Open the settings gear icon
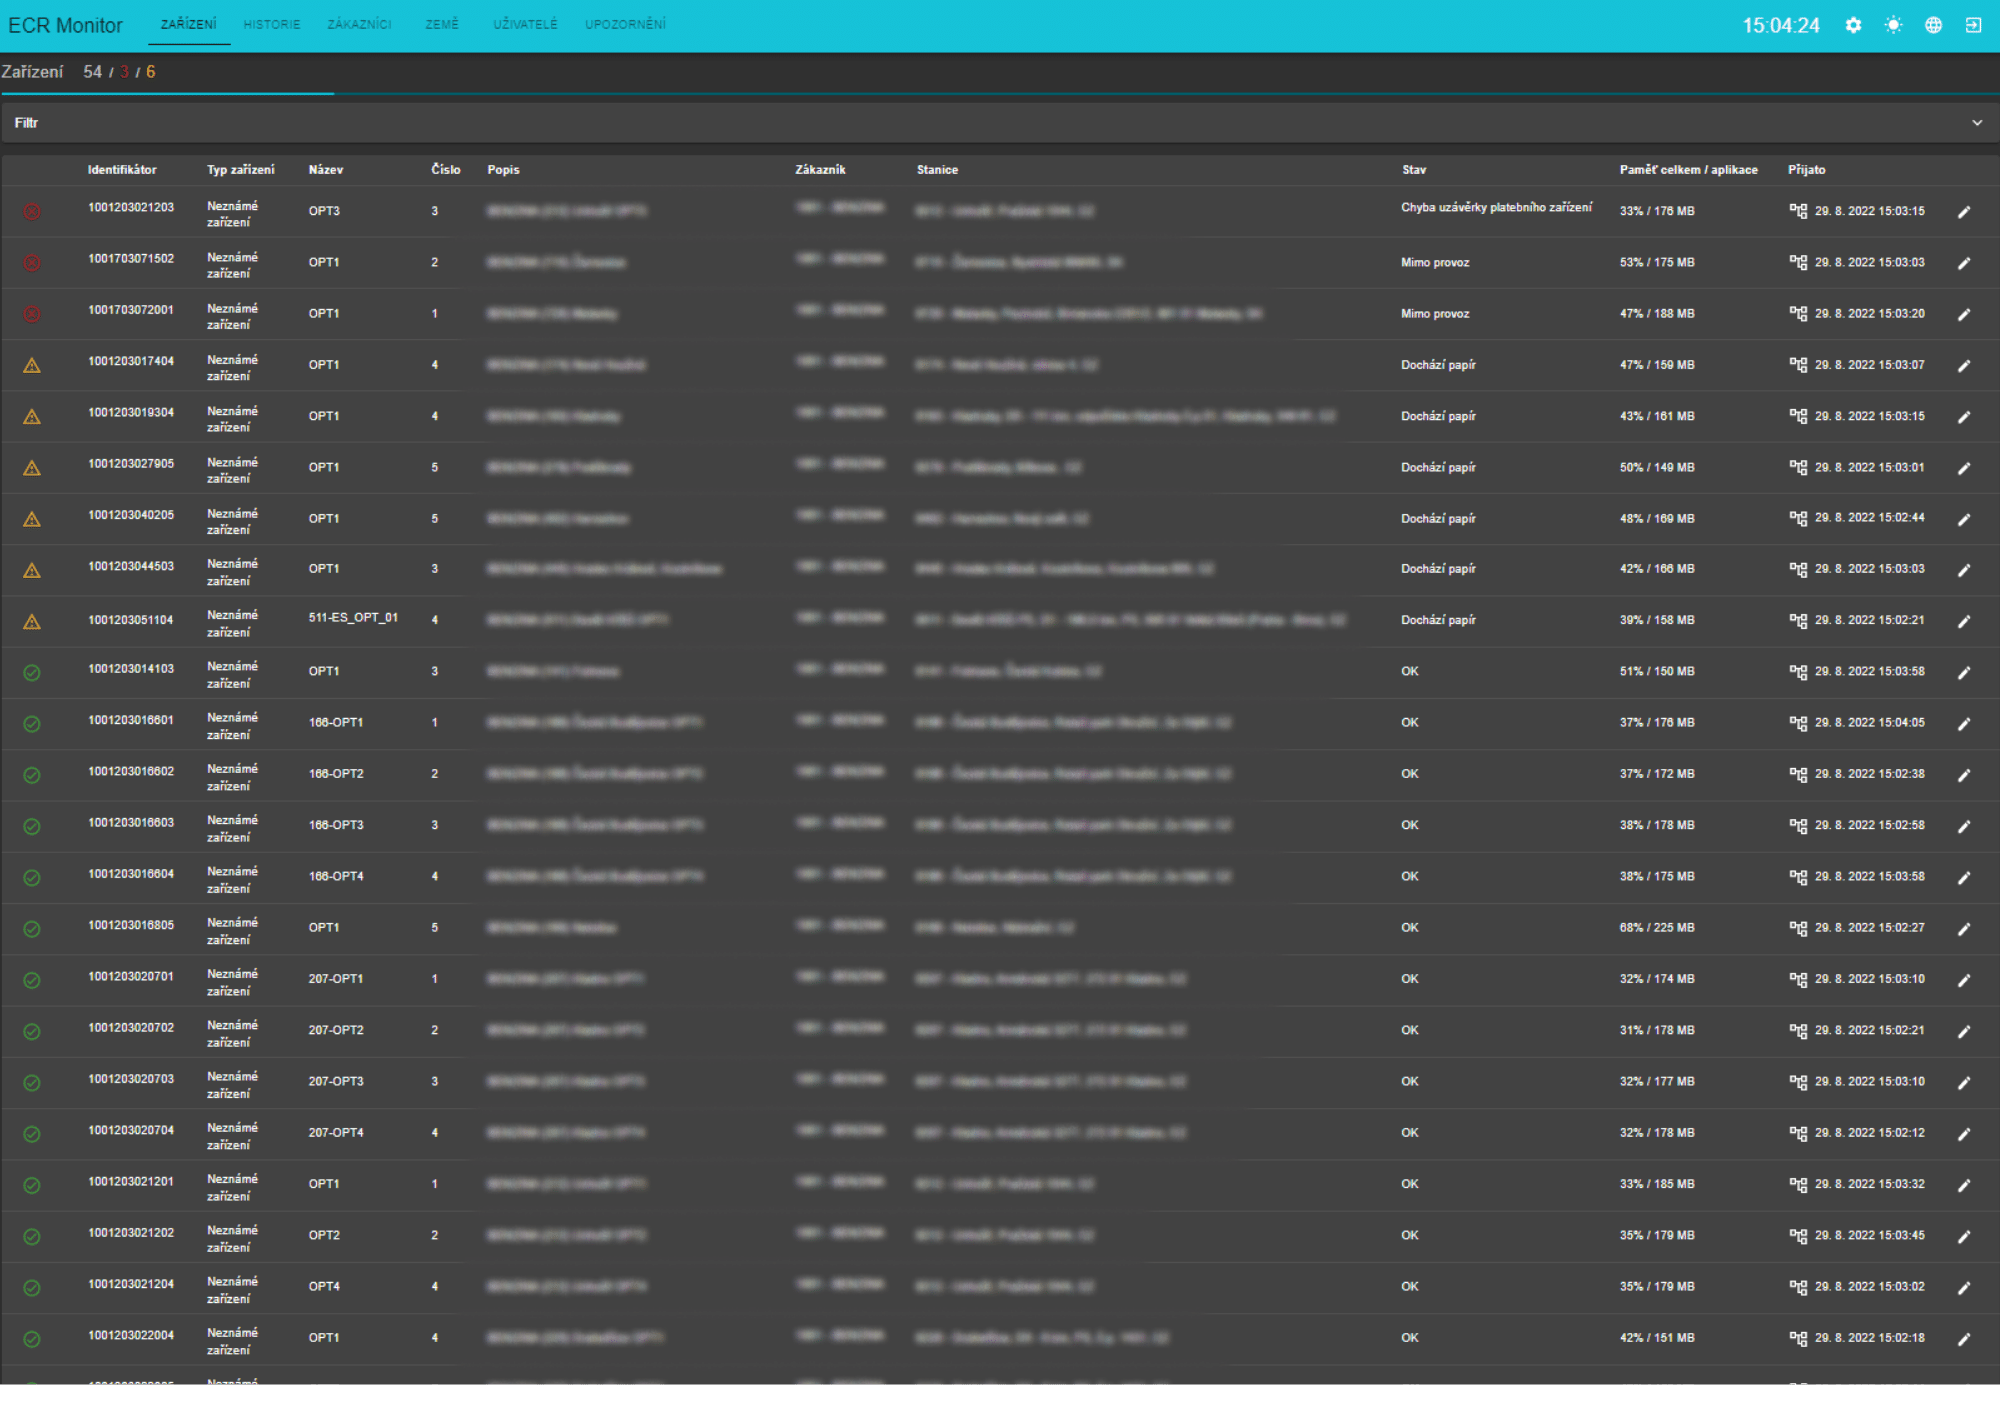Viewport: 2000px width, 1414px height. (x=1853, y=26)
